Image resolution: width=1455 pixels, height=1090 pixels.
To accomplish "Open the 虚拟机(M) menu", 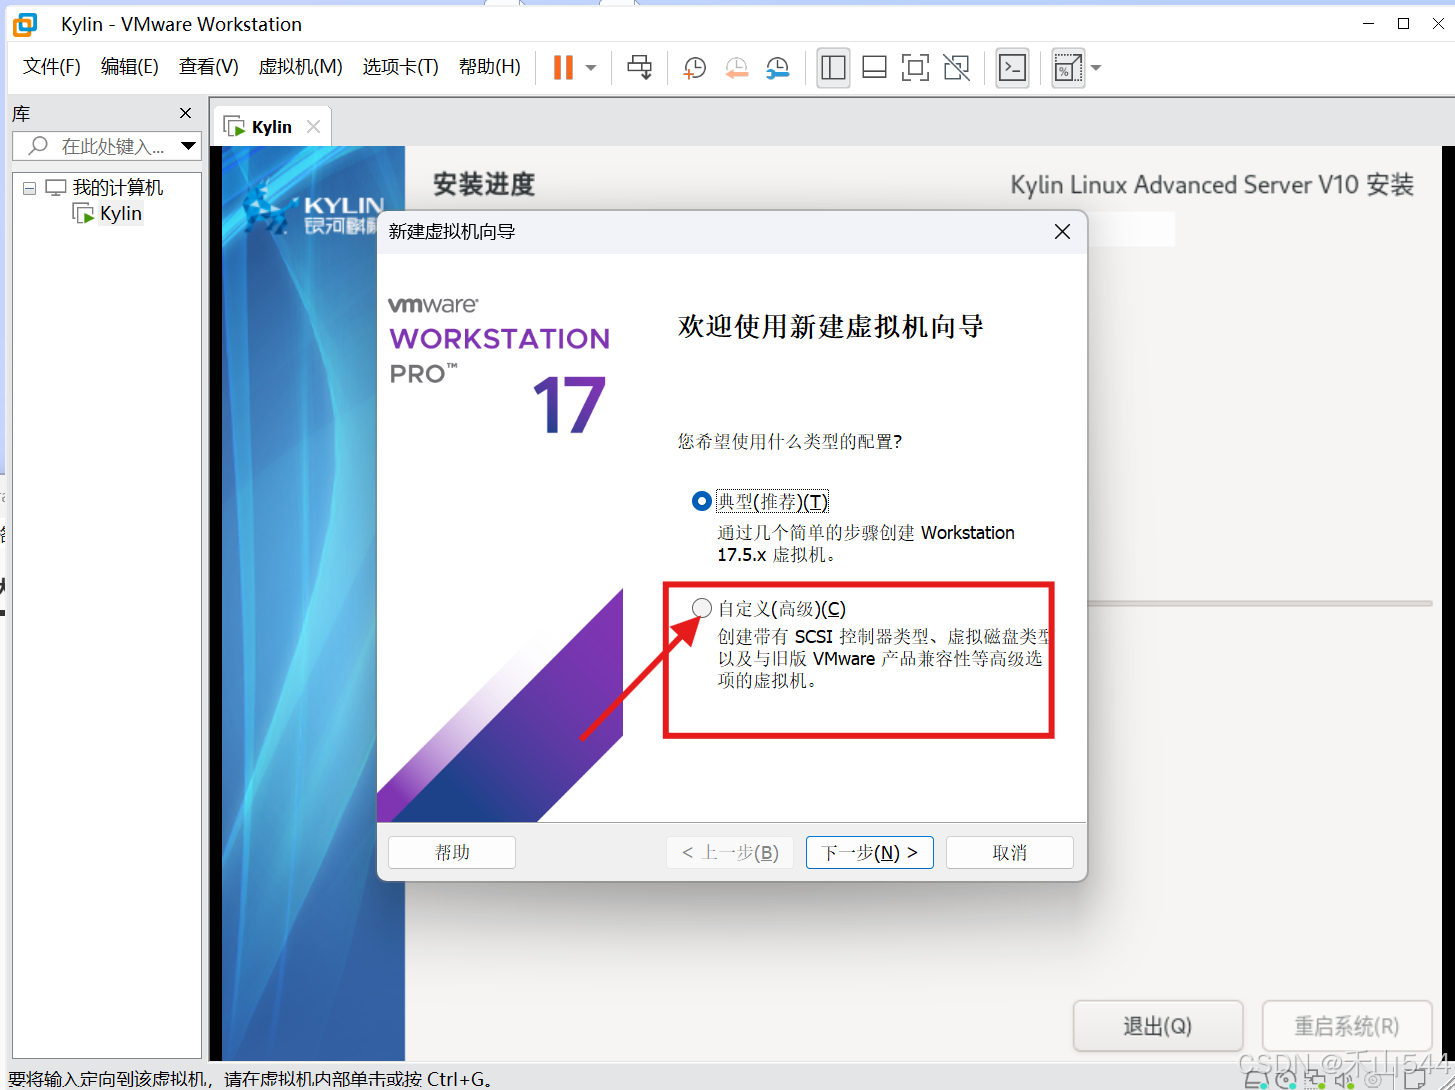I will point(300,67).
